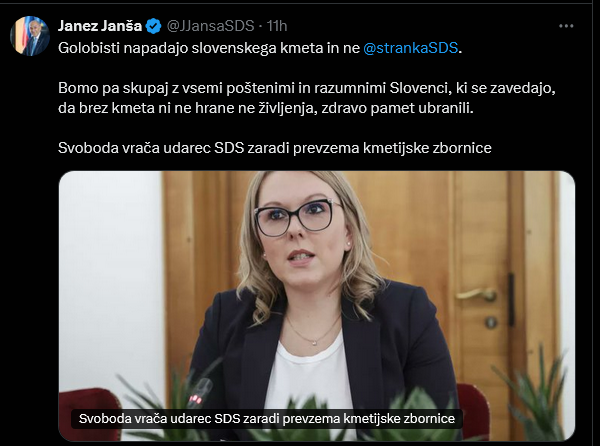The image size is (600, 446).
Task: Open the @JJansaSDS handle link
Action: tap(210, 26)
